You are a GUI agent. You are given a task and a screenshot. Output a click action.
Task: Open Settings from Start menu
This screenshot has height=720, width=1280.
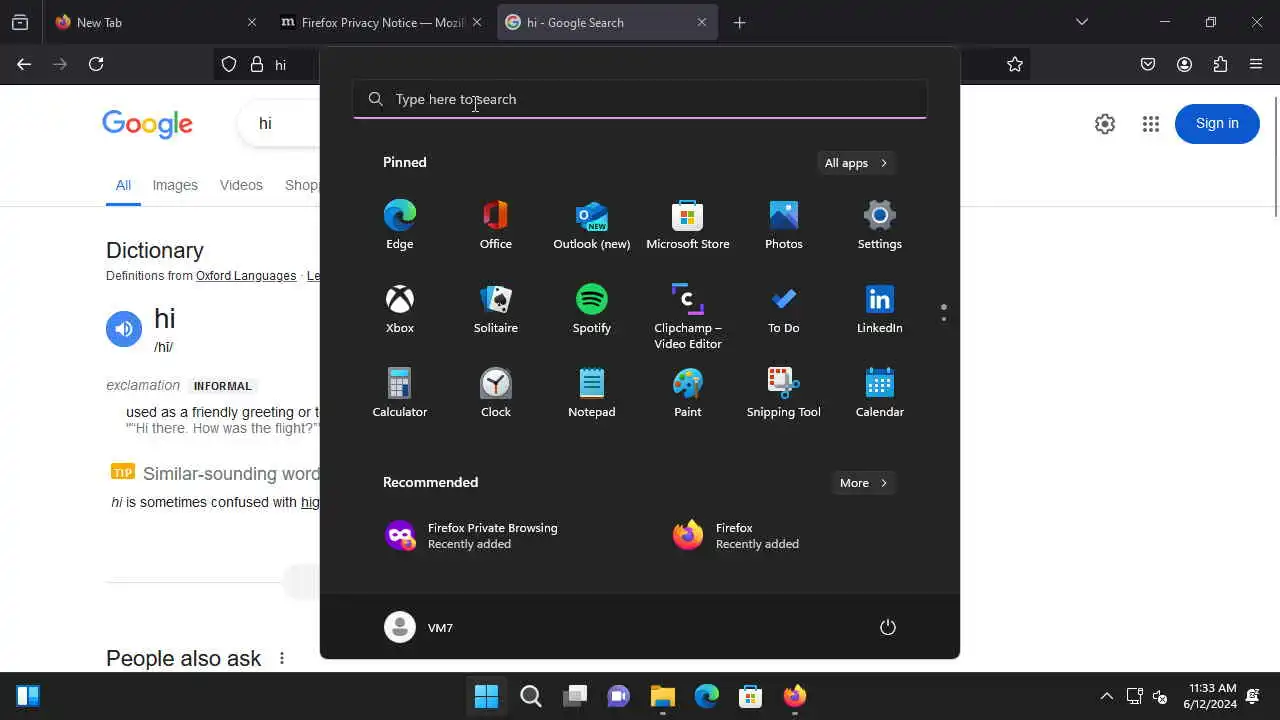pyautogui.click(x=880, y=225)
